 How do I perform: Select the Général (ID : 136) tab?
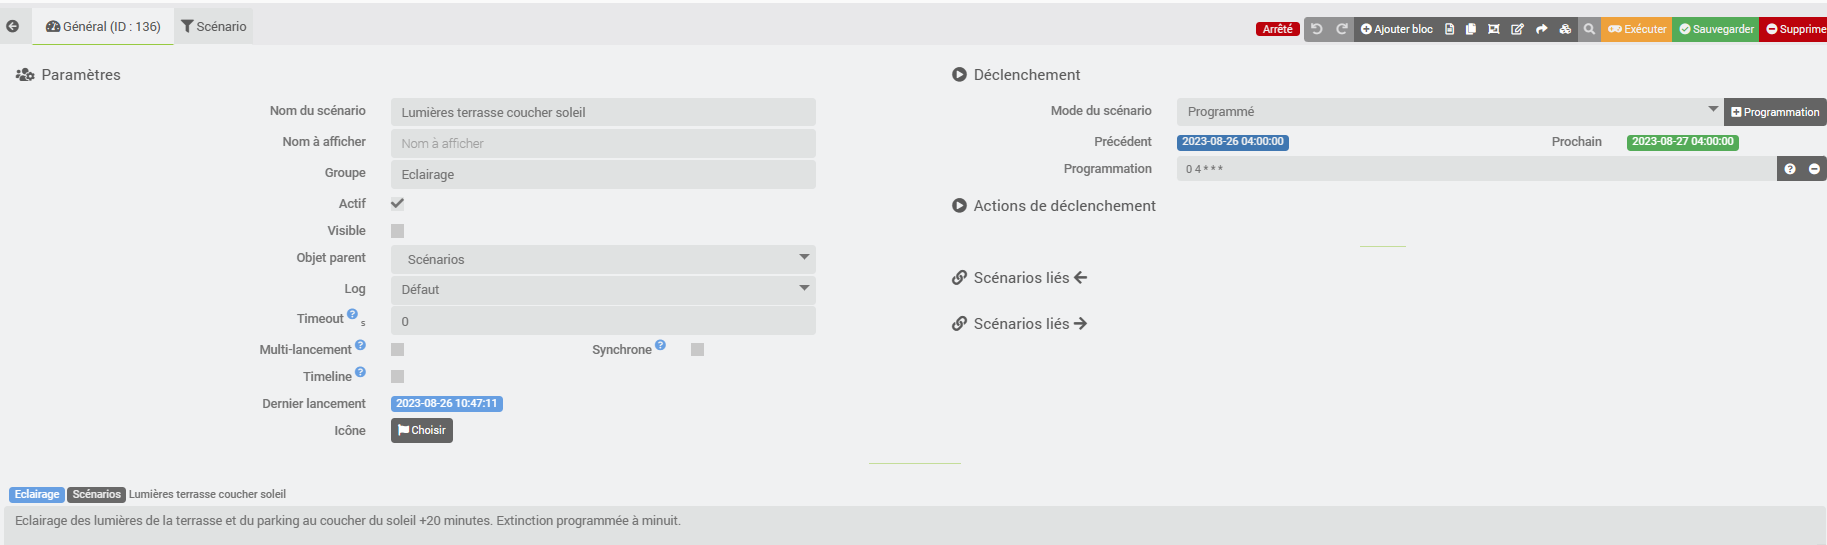103,26
